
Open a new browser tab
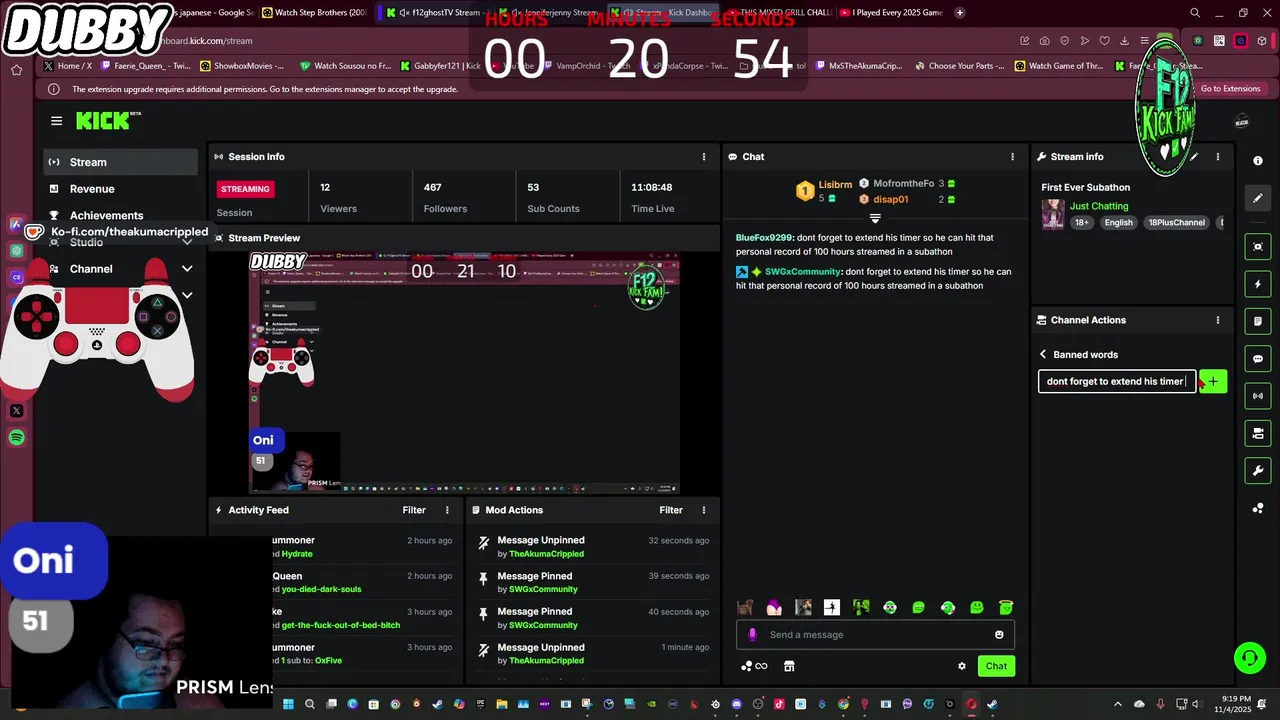(x=960, y=13)
